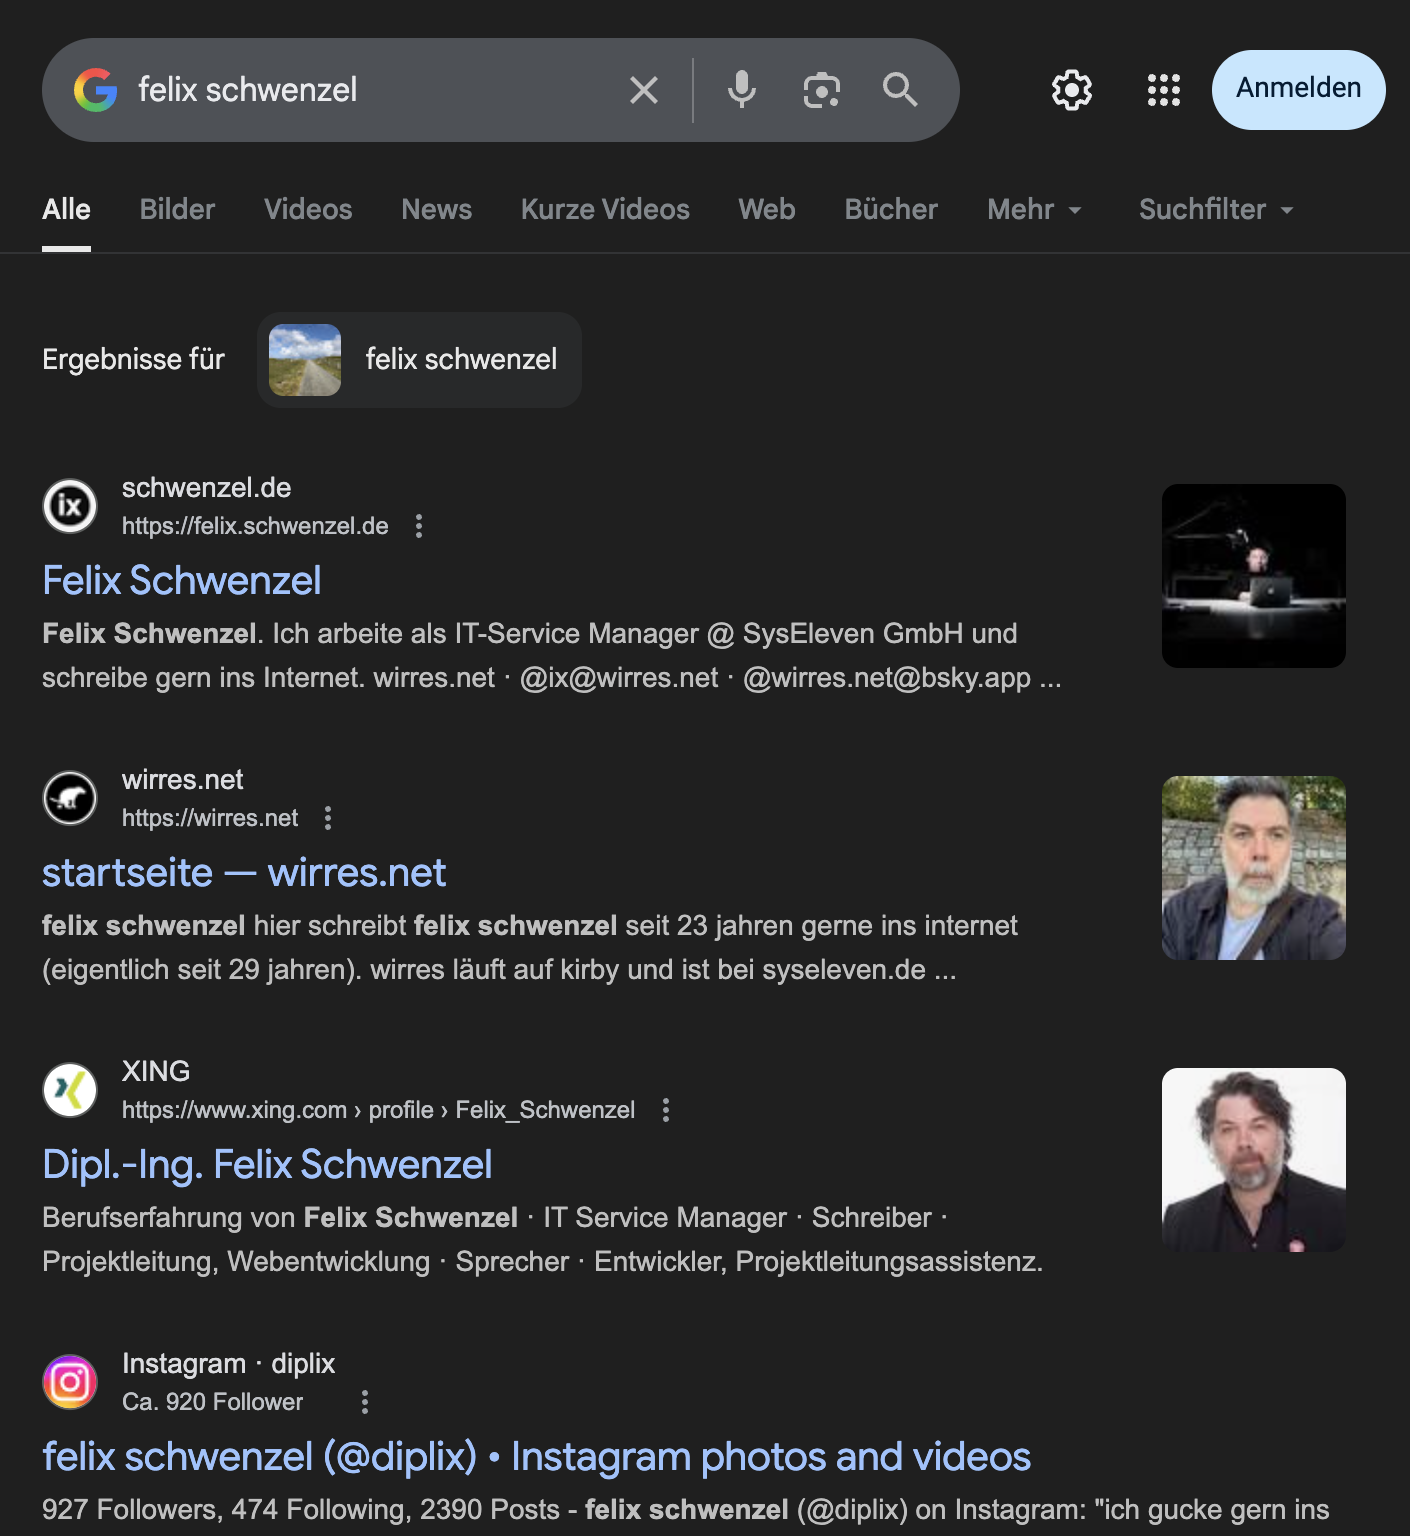Open Google Lens image search
The image size is (1410, 1536).
[821, 90]
